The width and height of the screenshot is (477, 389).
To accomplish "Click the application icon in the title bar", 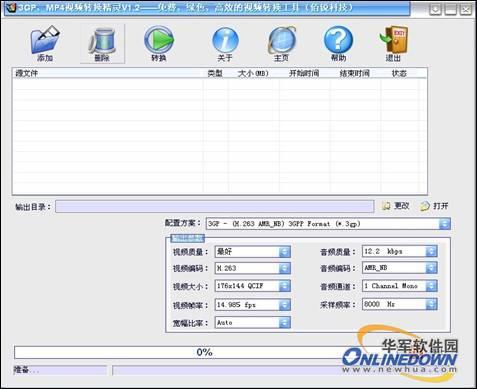I will click(11, 7).
